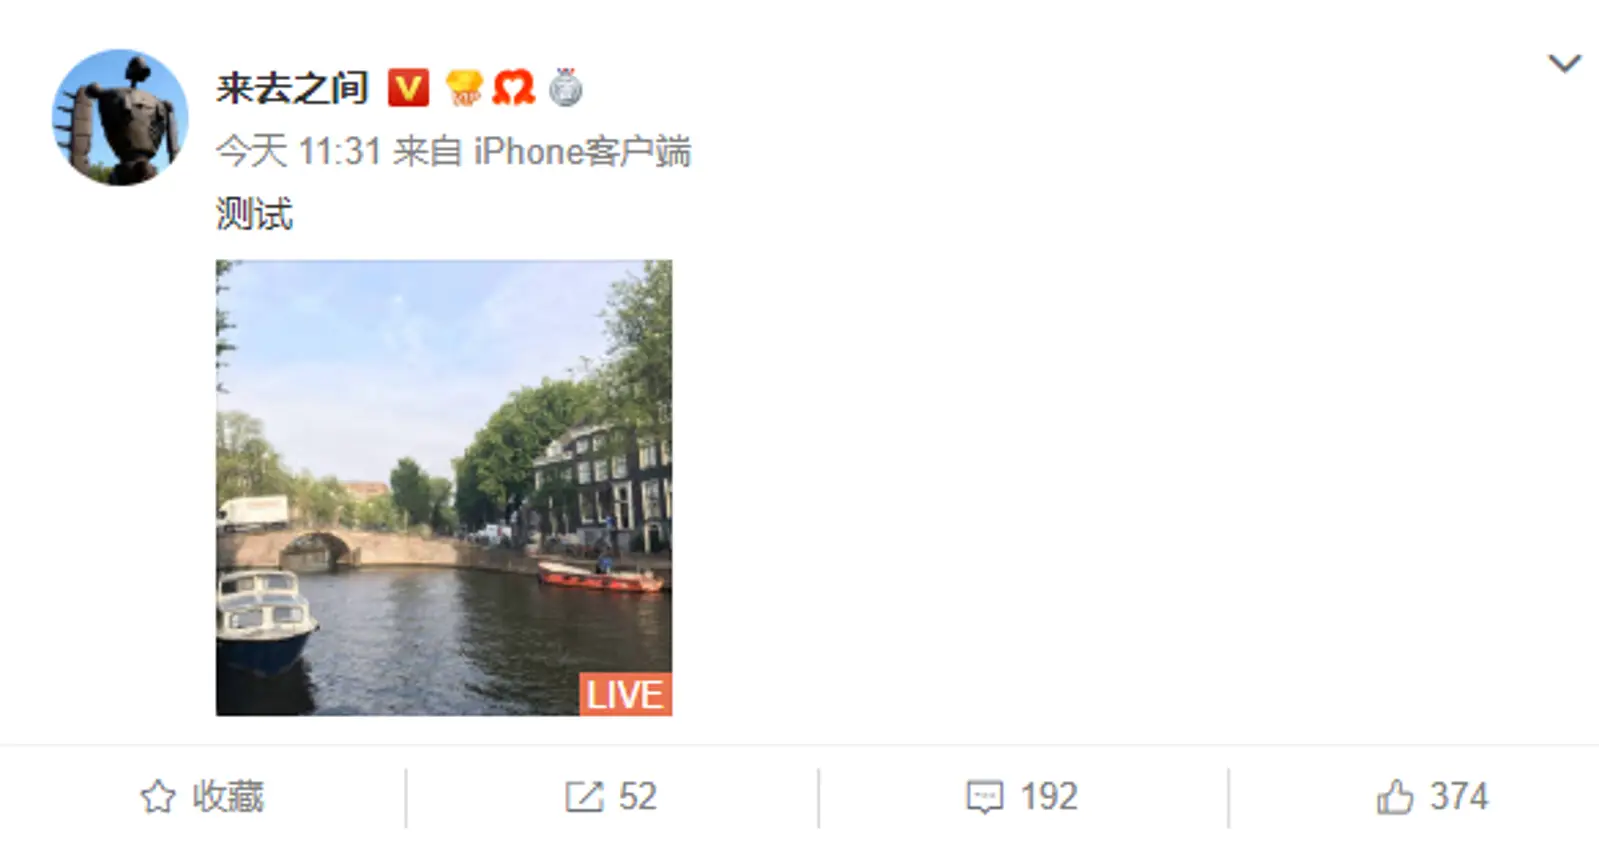
Task: Click the 测试 post text
Action: pyautogui.click(x=254, y=214)
